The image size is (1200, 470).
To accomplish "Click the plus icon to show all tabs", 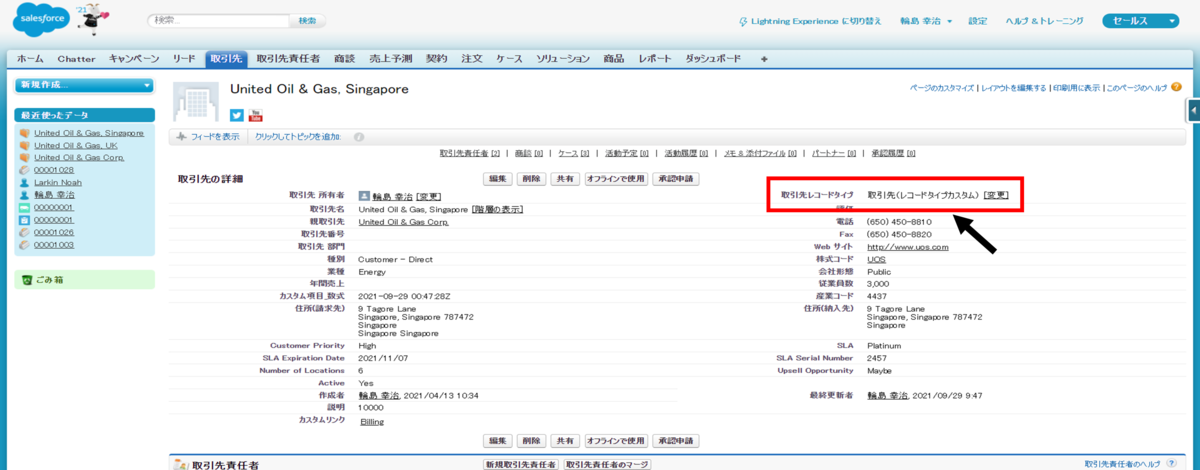I will pos(764,59).
